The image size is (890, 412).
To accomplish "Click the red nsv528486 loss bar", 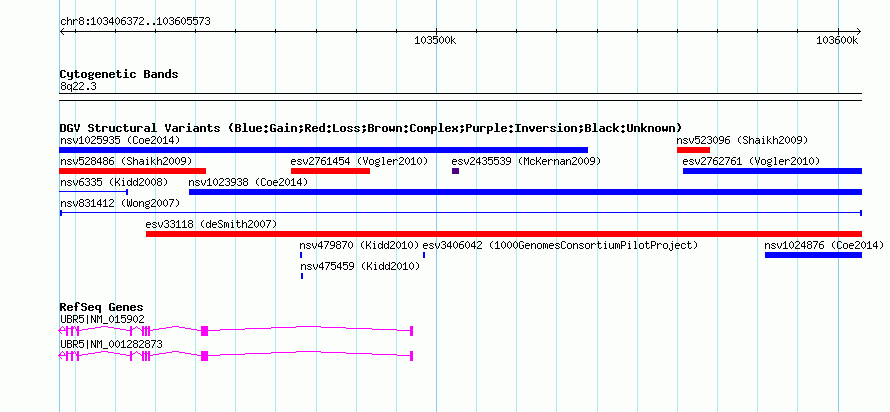I will click(133, 171).
